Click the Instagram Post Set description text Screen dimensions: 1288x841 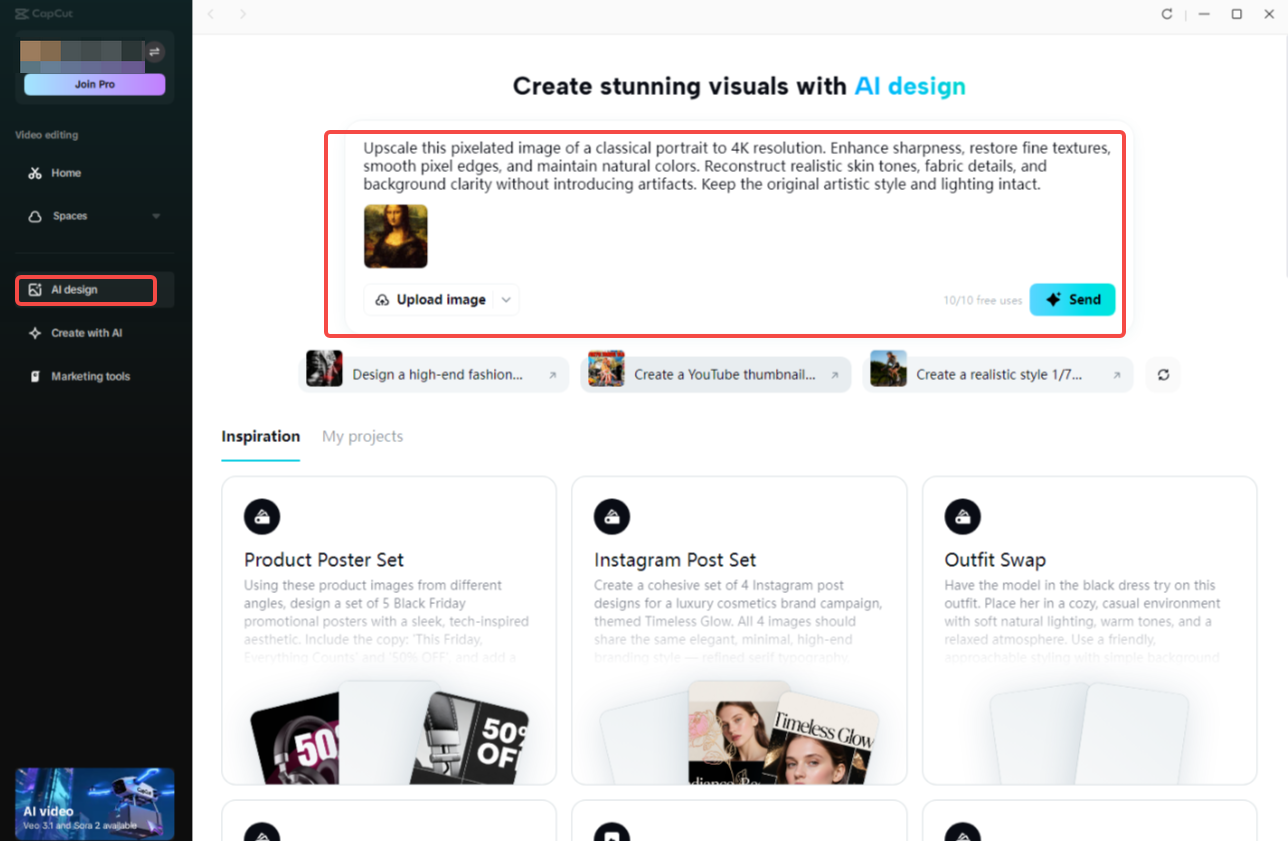738,621
